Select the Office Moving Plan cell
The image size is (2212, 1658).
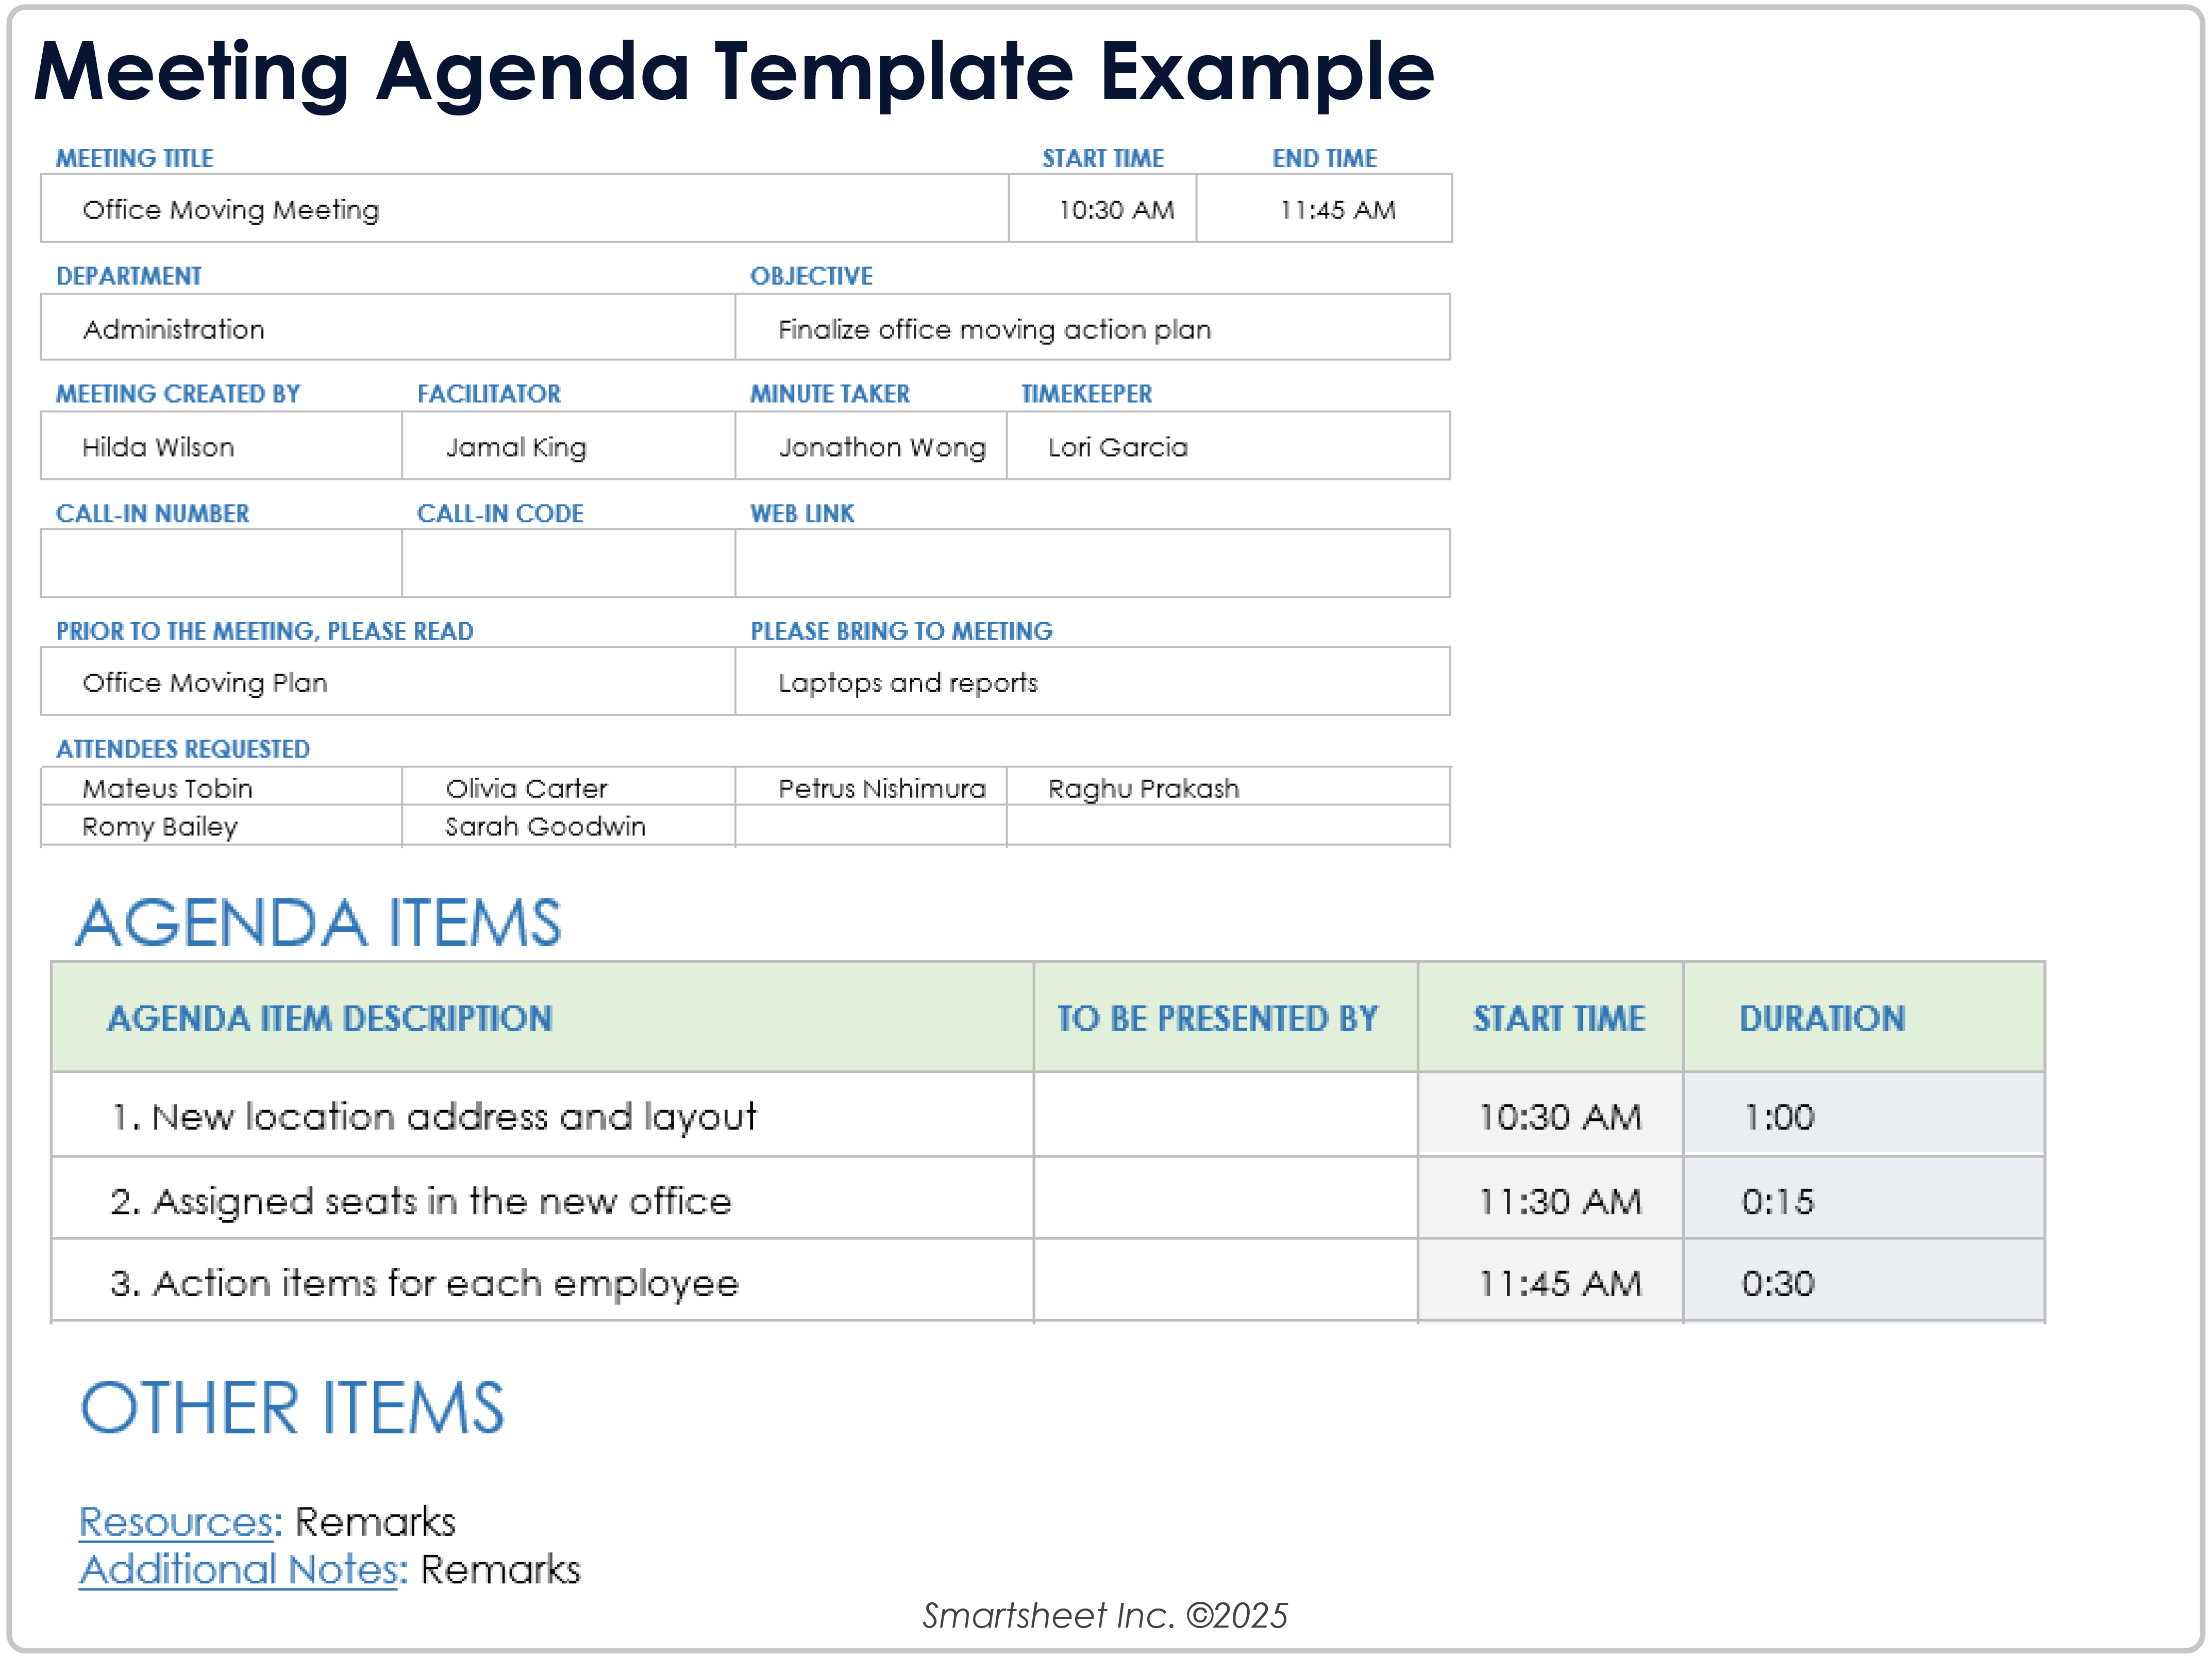387,682
